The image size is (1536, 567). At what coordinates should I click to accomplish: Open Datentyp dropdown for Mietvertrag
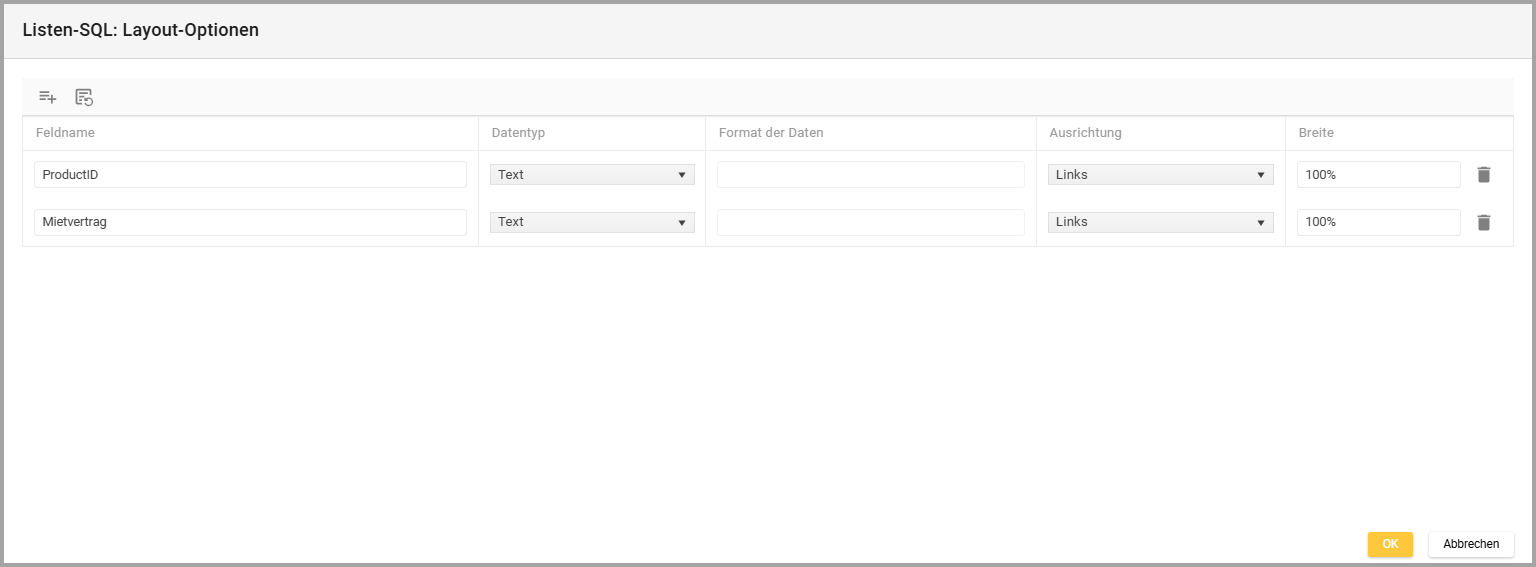click(x=592, y=222)
